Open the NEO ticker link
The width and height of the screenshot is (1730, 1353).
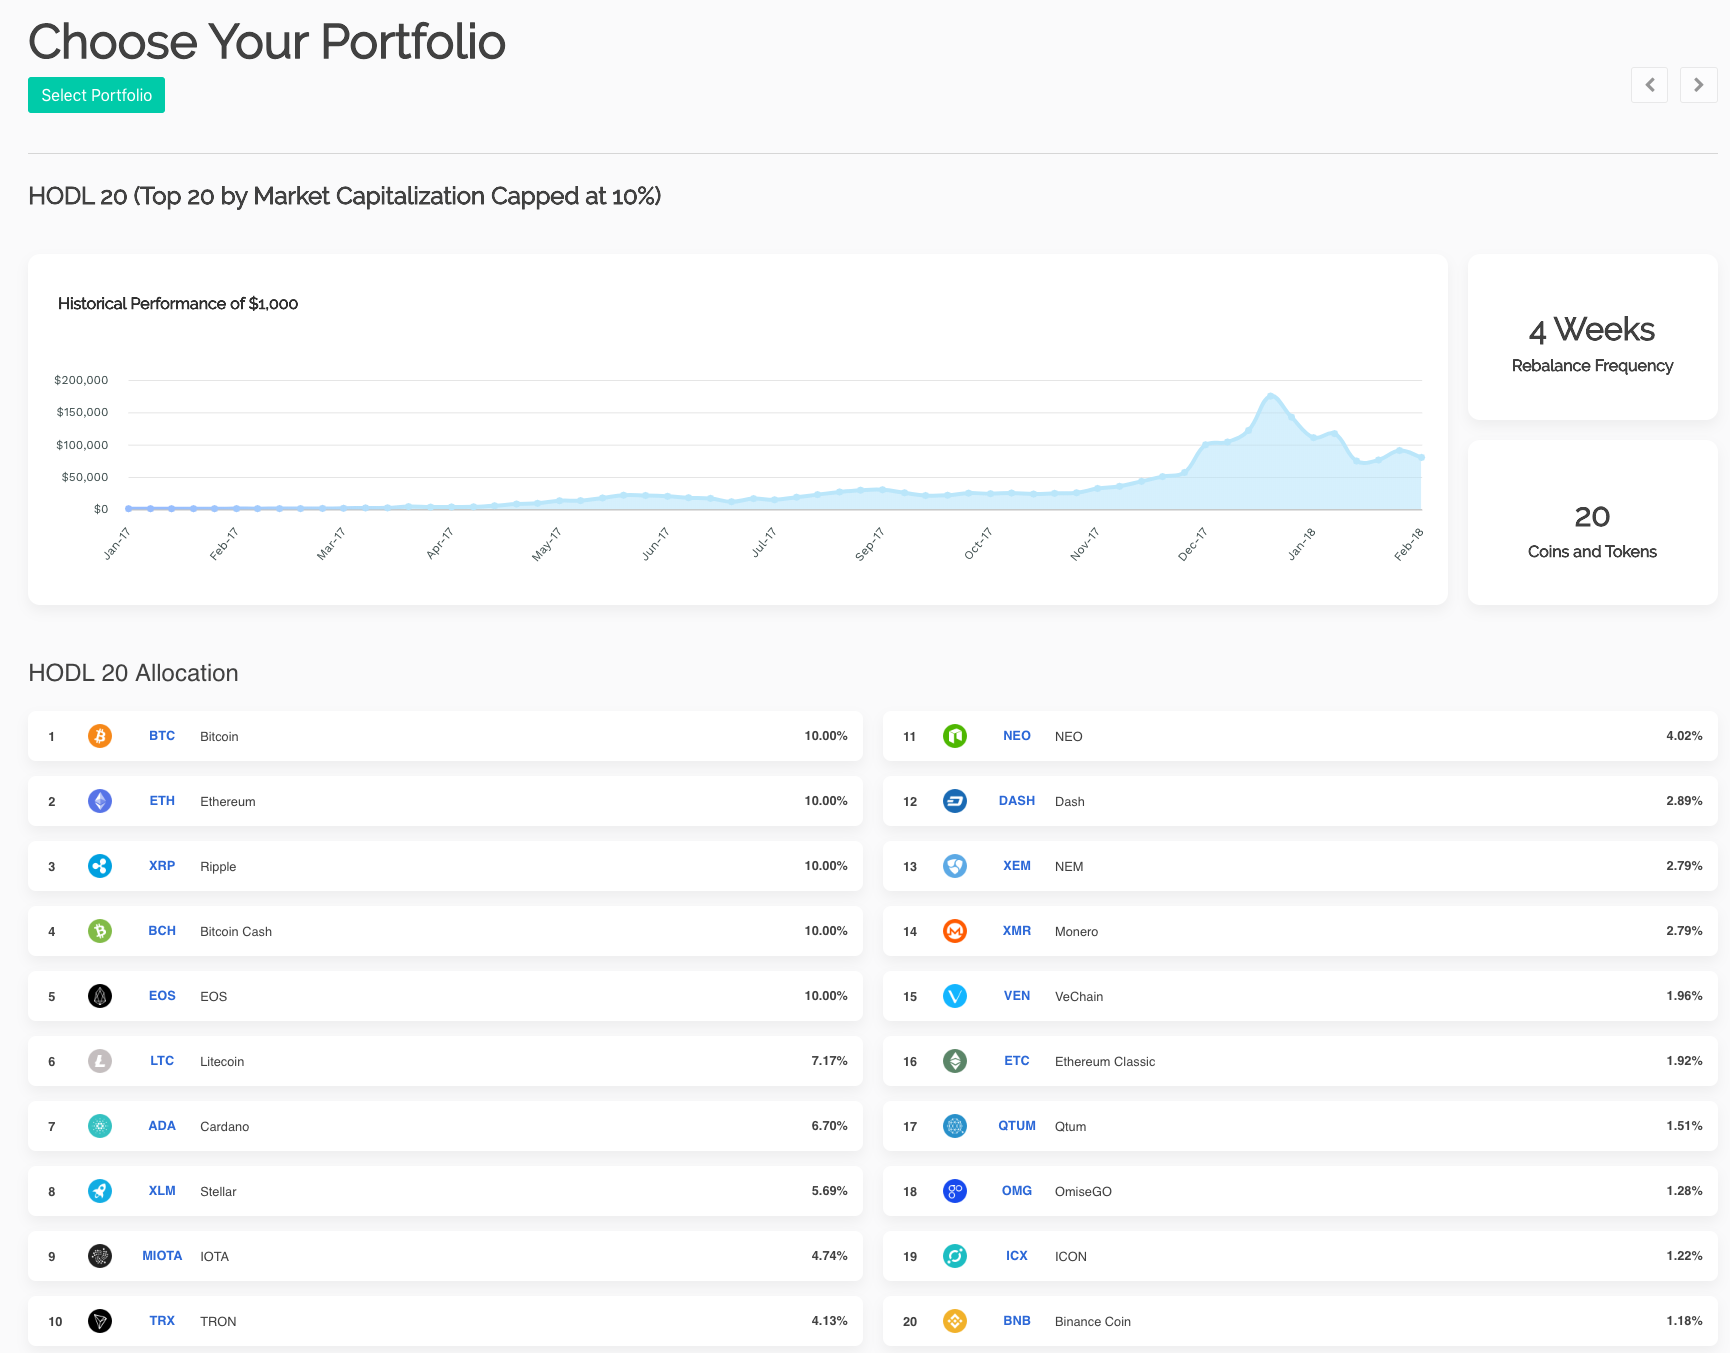click(x=1017, y=736)
